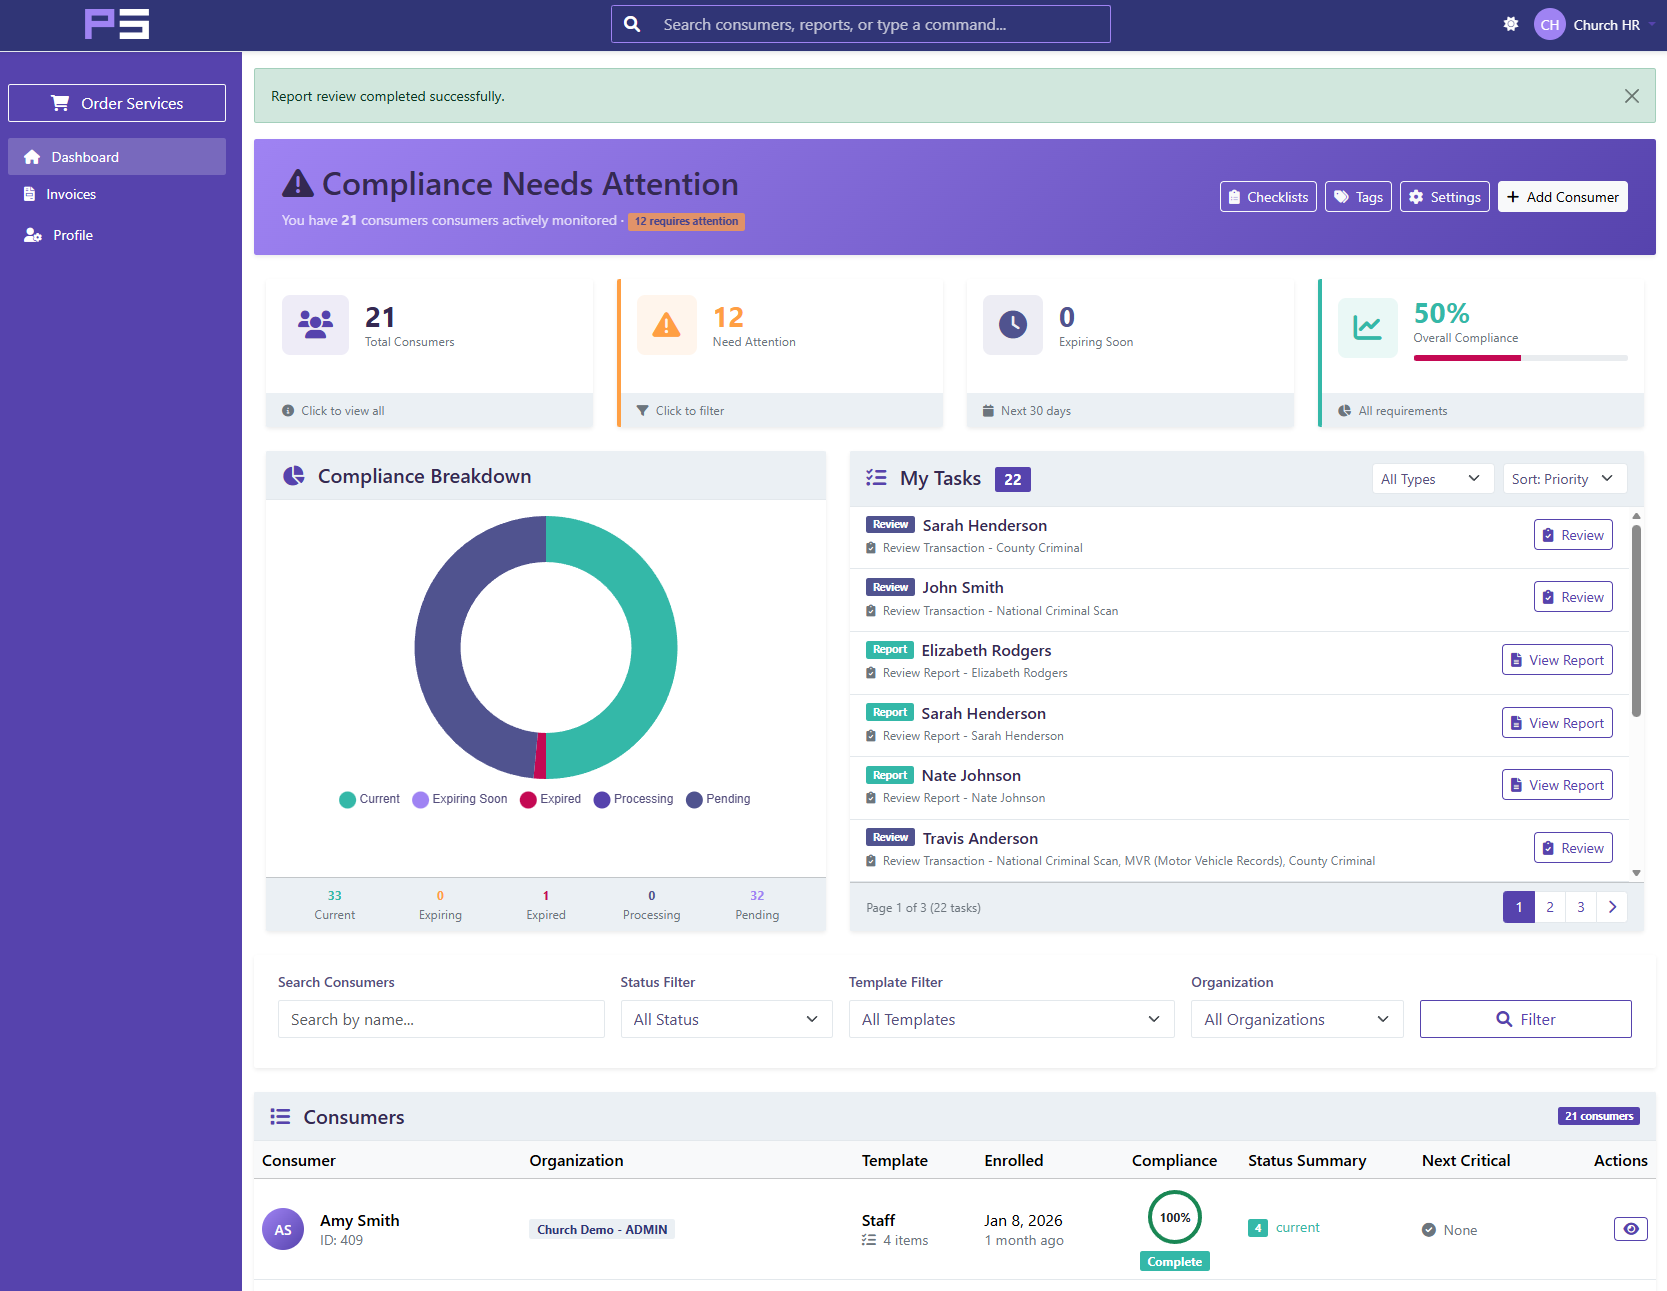Image resolution: width=1667 pixels, height=1291 pixels.
Task: Click the Profile sidebar icon
Action: point(33,234)
